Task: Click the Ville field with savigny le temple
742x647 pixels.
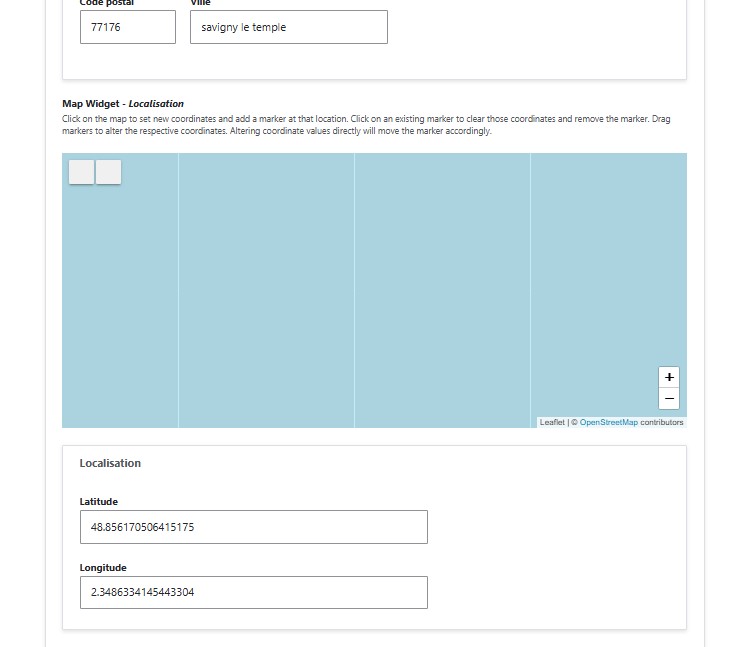Action: click(288, 27)
